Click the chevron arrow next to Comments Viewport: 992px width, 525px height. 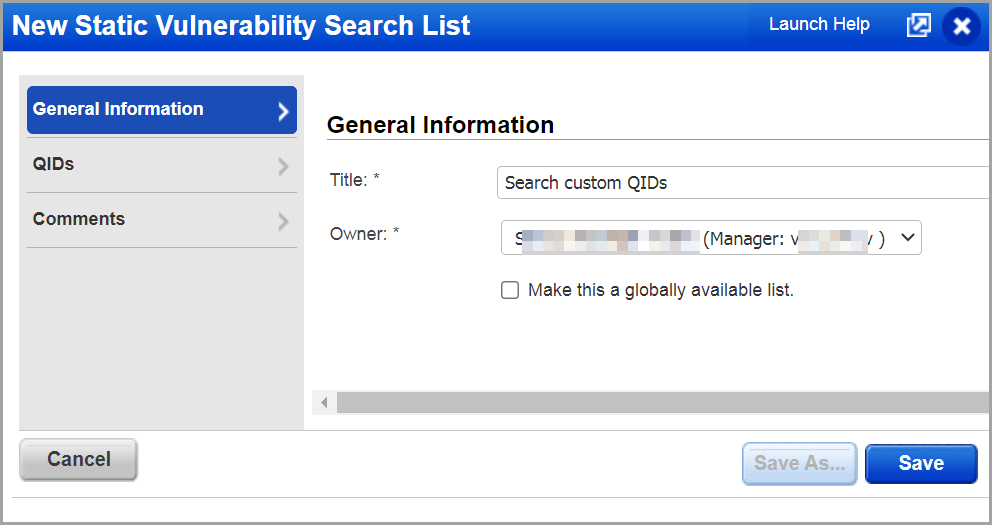[x=283, y=221]
